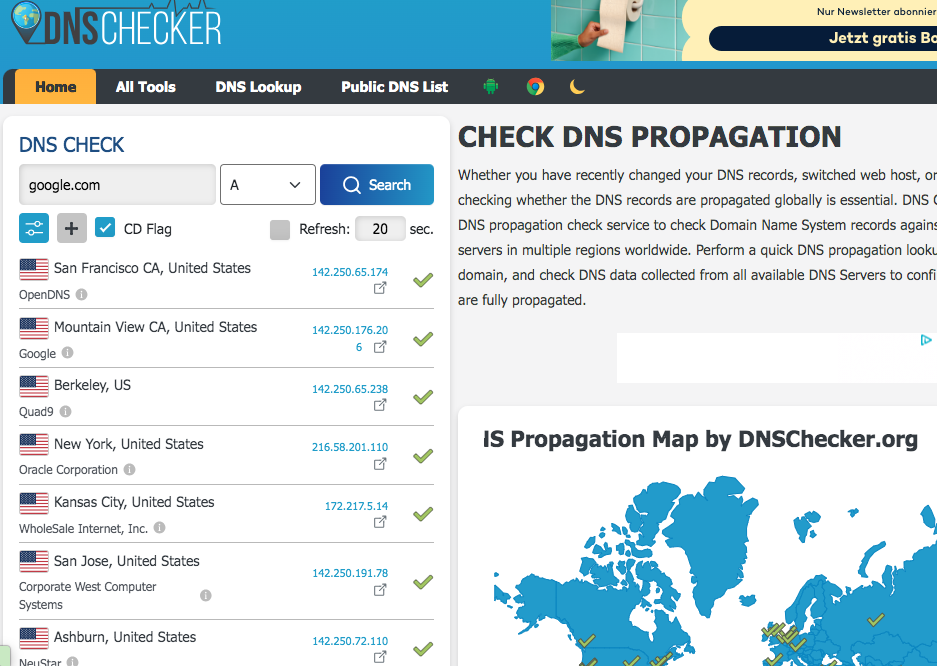
Task: Click the DNS propagation world map
Action: coord(715,570)
